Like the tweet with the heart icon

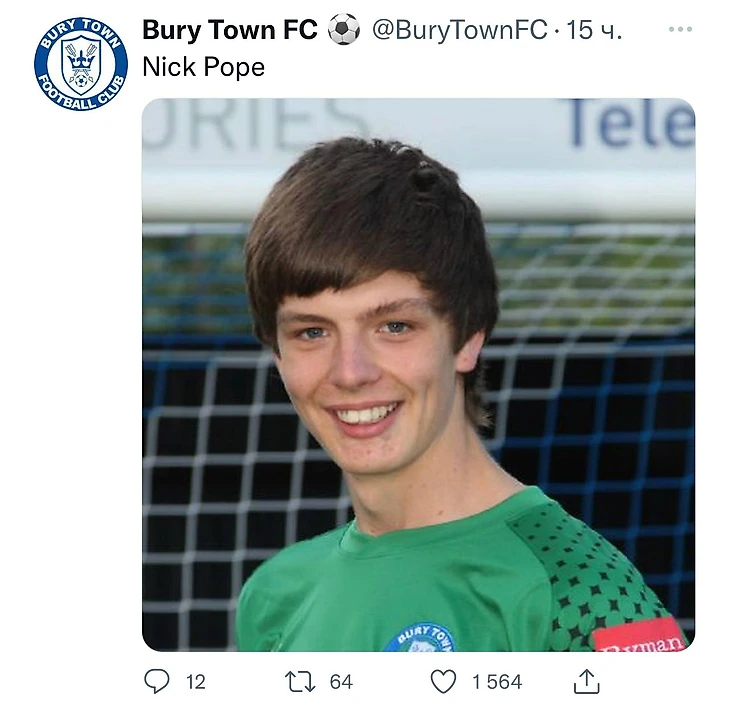(443, 681)
